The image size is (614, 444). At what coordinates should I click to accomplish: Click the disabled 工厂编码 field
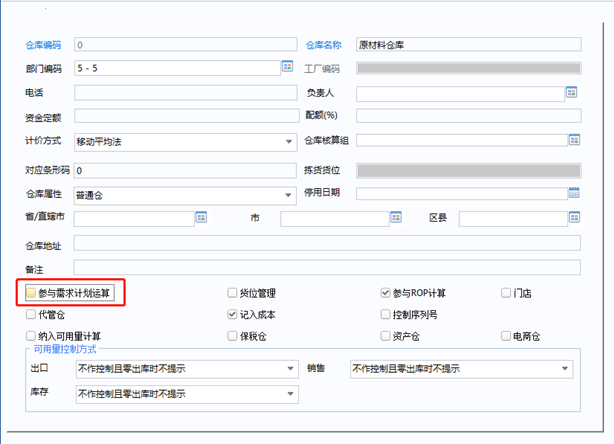coord(469,68)
